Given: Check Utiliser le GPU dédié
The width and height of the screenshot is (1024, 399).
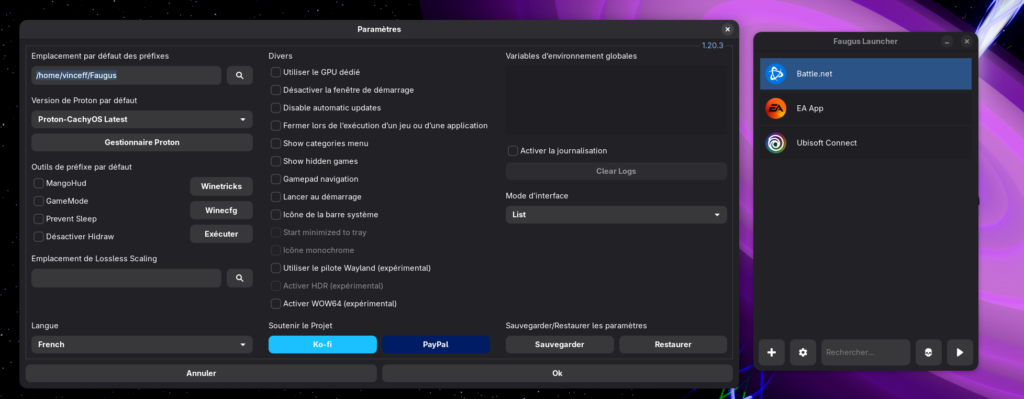Looking at the screenshot, I should 276,72.
